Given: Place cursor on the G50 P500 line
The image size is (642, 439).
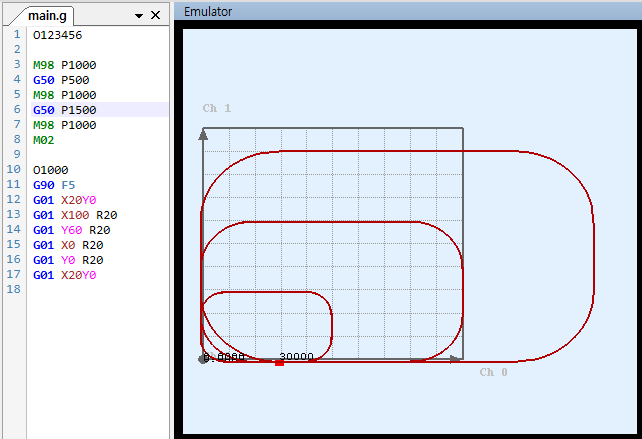Looking at the screenshot, I should coord(62,79).
